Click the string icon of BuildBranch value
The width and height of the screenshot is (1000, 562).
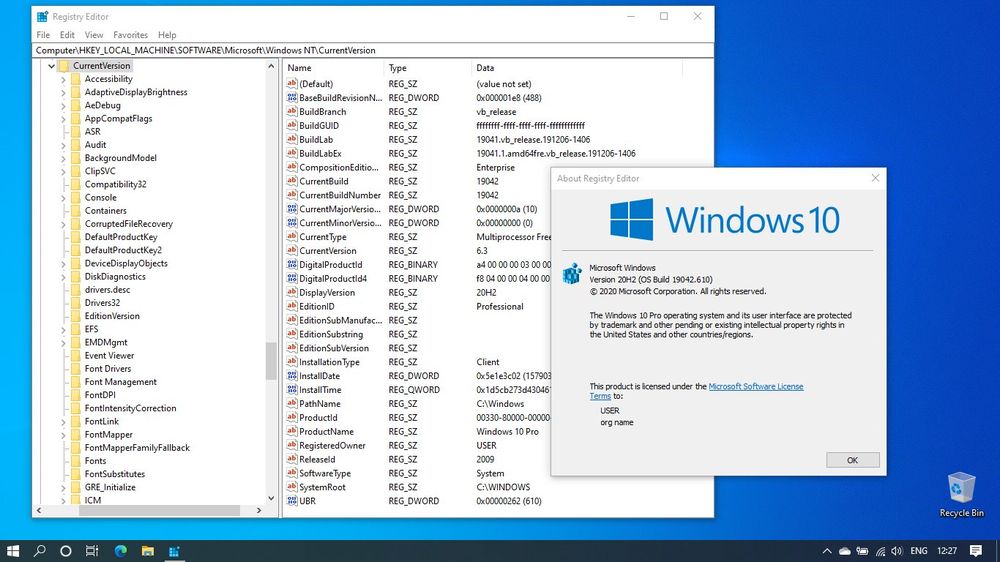291,111
